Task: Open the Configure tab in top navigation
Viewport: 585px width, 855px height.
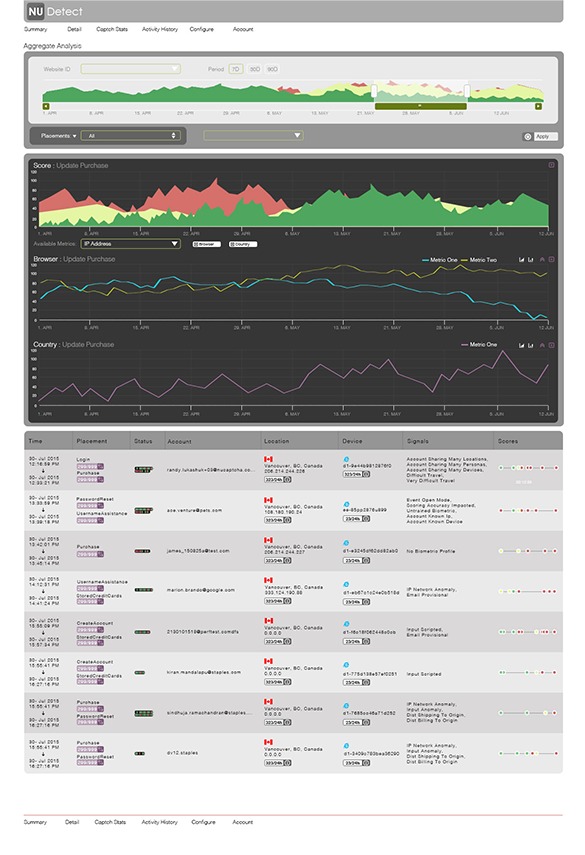Action: click(x=202, y=29)
